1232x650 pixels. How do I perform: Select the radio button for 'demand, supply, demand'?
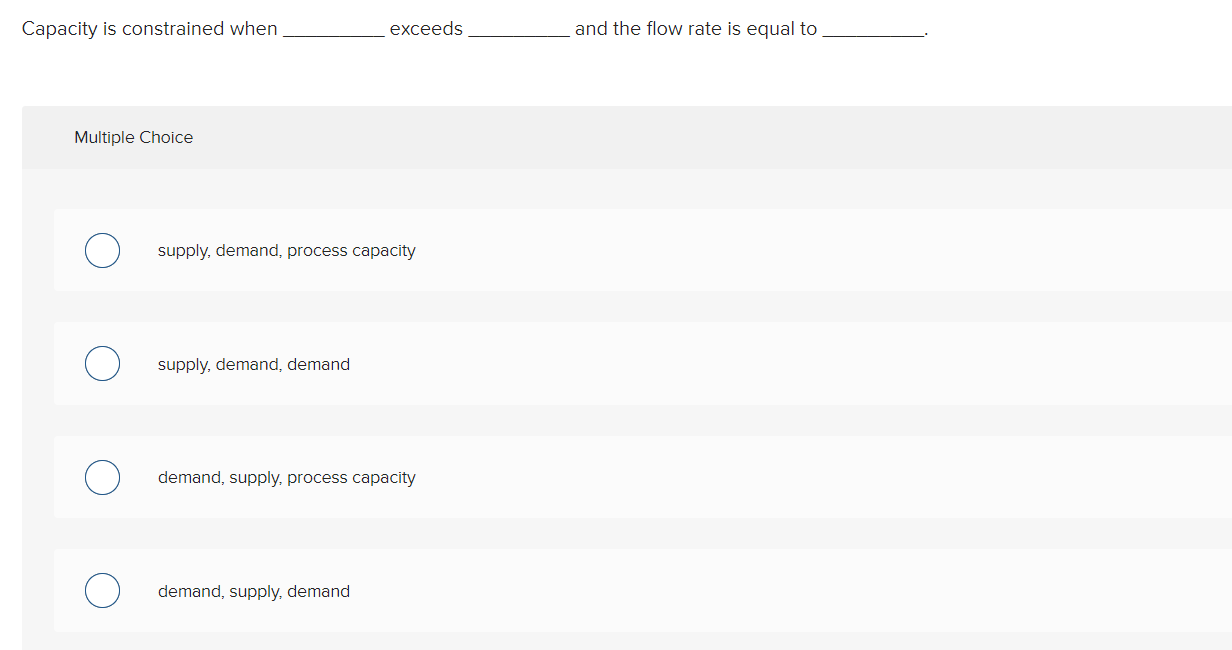[x=102, y=590]
